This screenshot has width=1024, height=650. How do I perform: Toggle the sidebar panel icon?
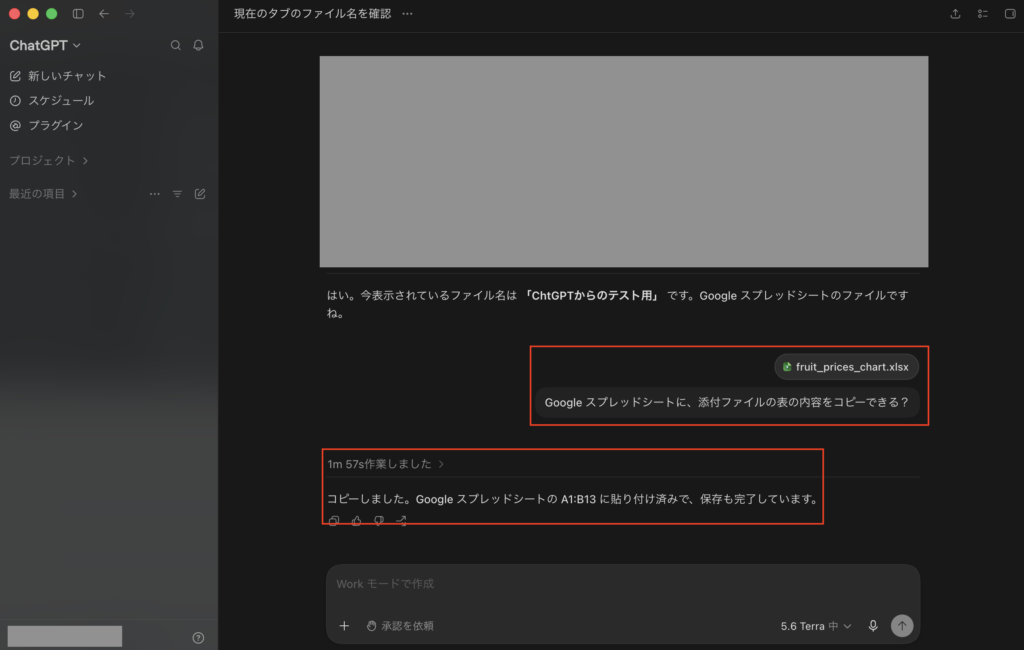(x=78, y=14)
